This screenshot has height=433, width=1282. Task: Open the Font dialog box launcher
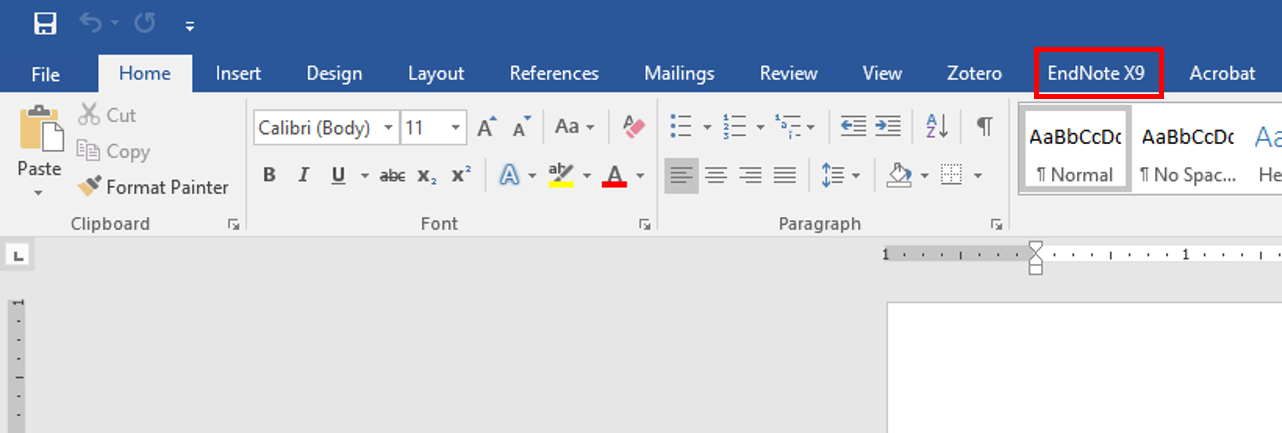pyautogui.click(x=644, y=225)
